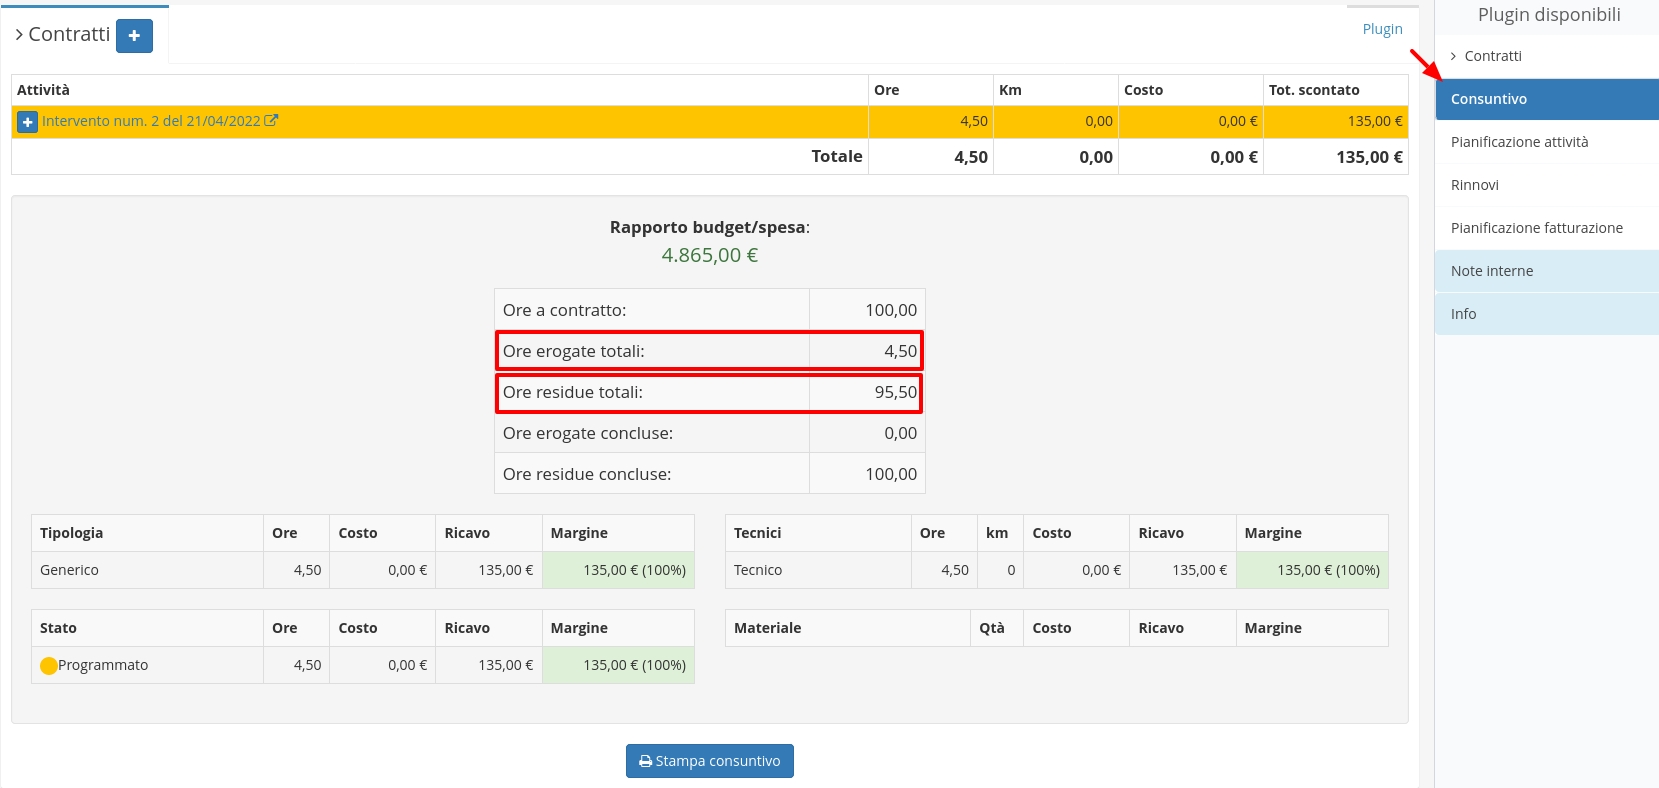
Task: Click the yellow Programmato status circle
Action: point(49,666)
